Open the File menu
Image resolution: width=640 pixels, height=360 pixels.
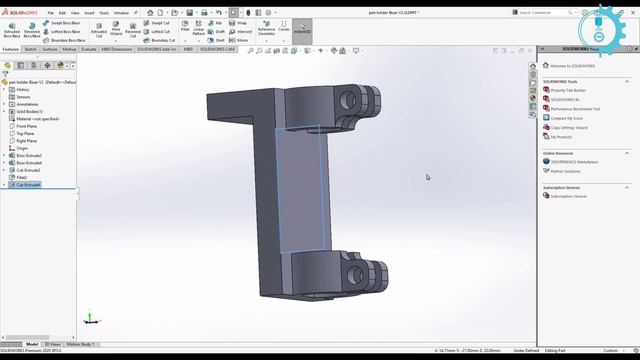click(x=51, y=13)
